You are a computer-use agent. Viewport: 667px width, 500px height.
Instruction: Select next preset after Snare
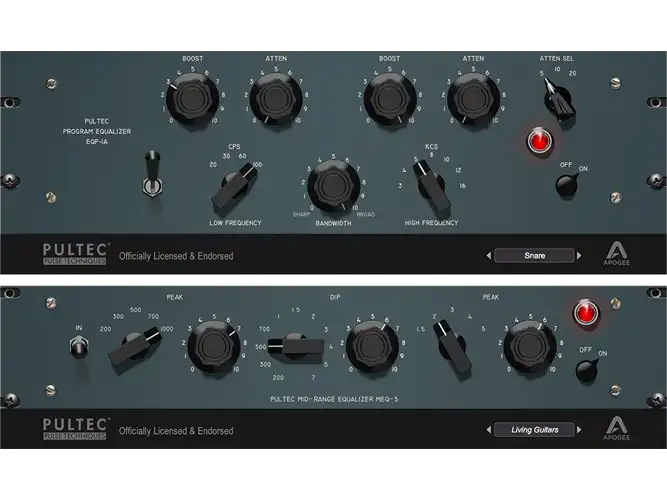coord(579,255)
